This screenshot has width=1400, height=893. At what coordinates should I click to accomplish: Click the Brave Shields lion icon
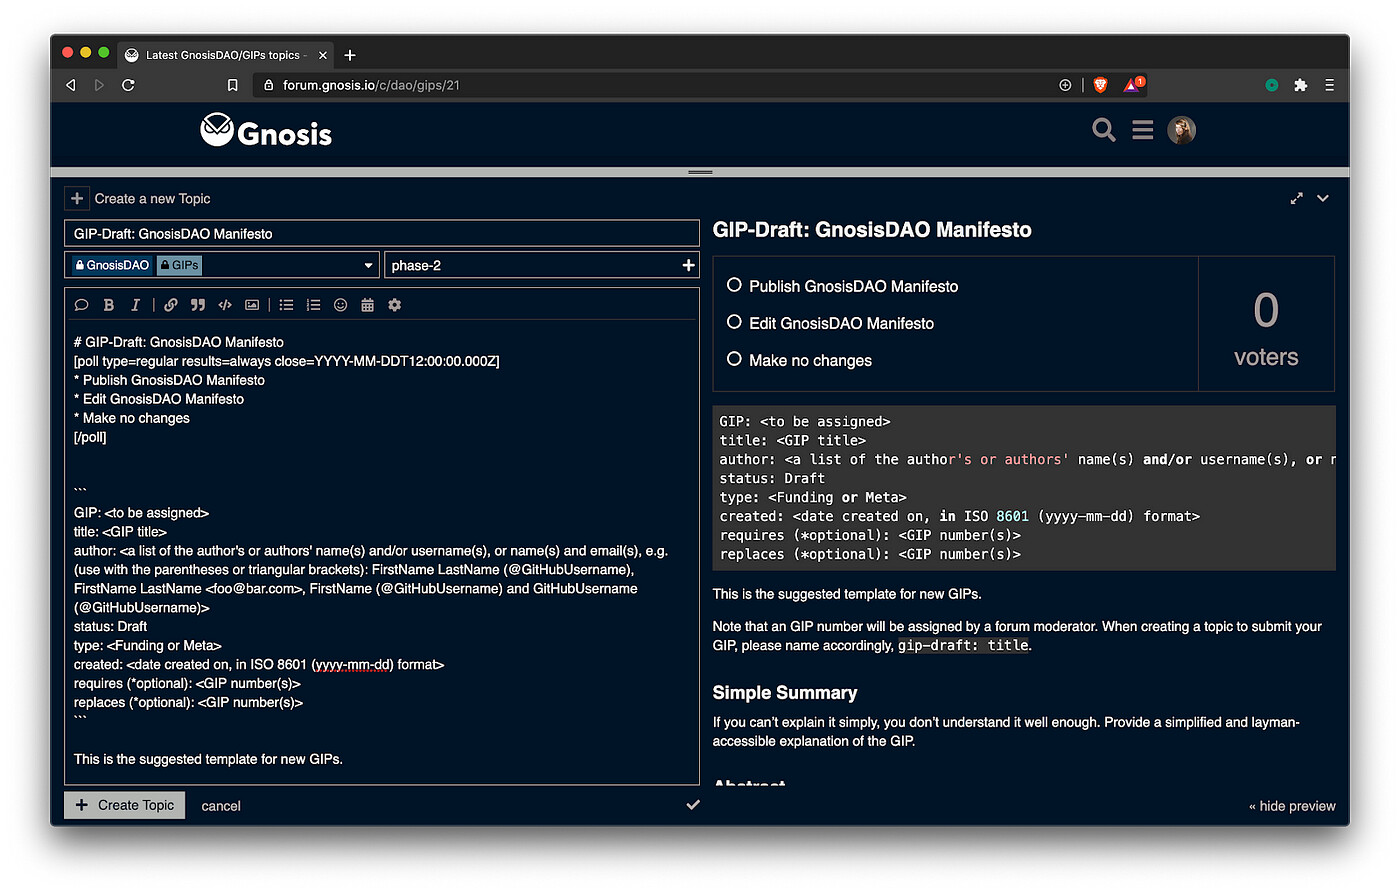coord(1101,85)
